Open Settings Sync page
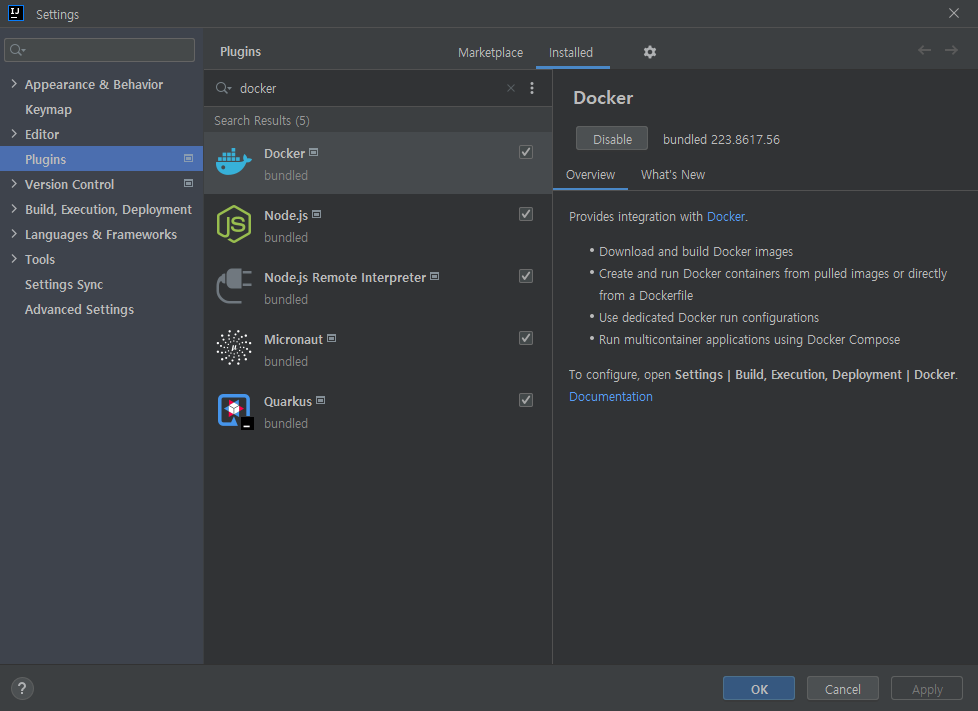Viewport: 978px width, 711px height. tap(64, 284)
